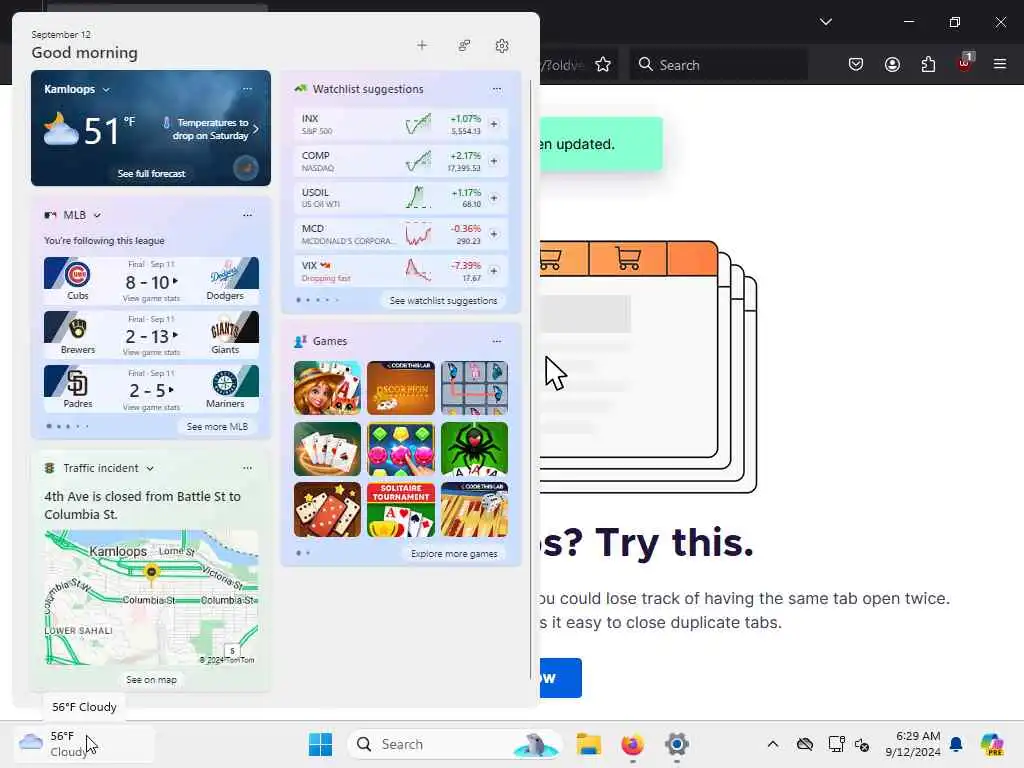The width and height of the screenshot is (1024, 768).
Task: Expand Kamloops location dropdown
Action: [x=106, y=89]
